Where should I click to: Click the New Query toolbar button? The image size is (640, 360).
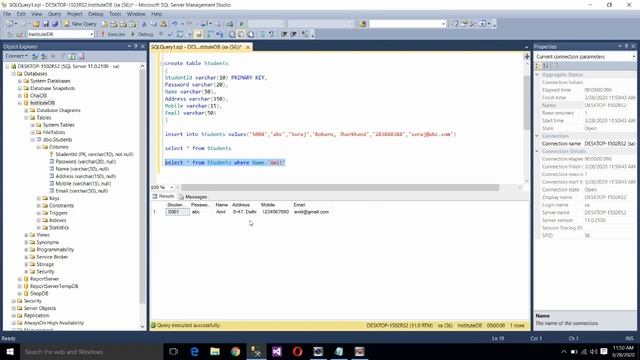tap(80, 24)
